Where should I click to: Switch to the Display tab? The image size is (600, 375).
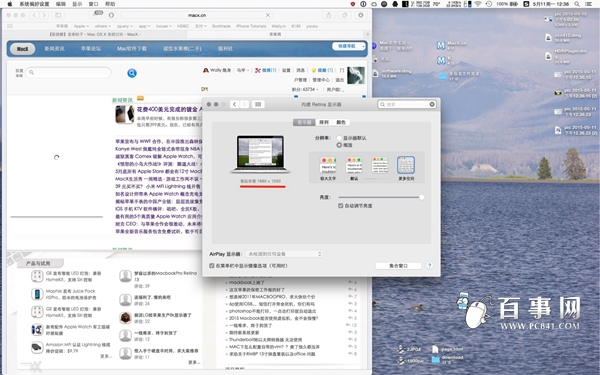pos(305,122)
